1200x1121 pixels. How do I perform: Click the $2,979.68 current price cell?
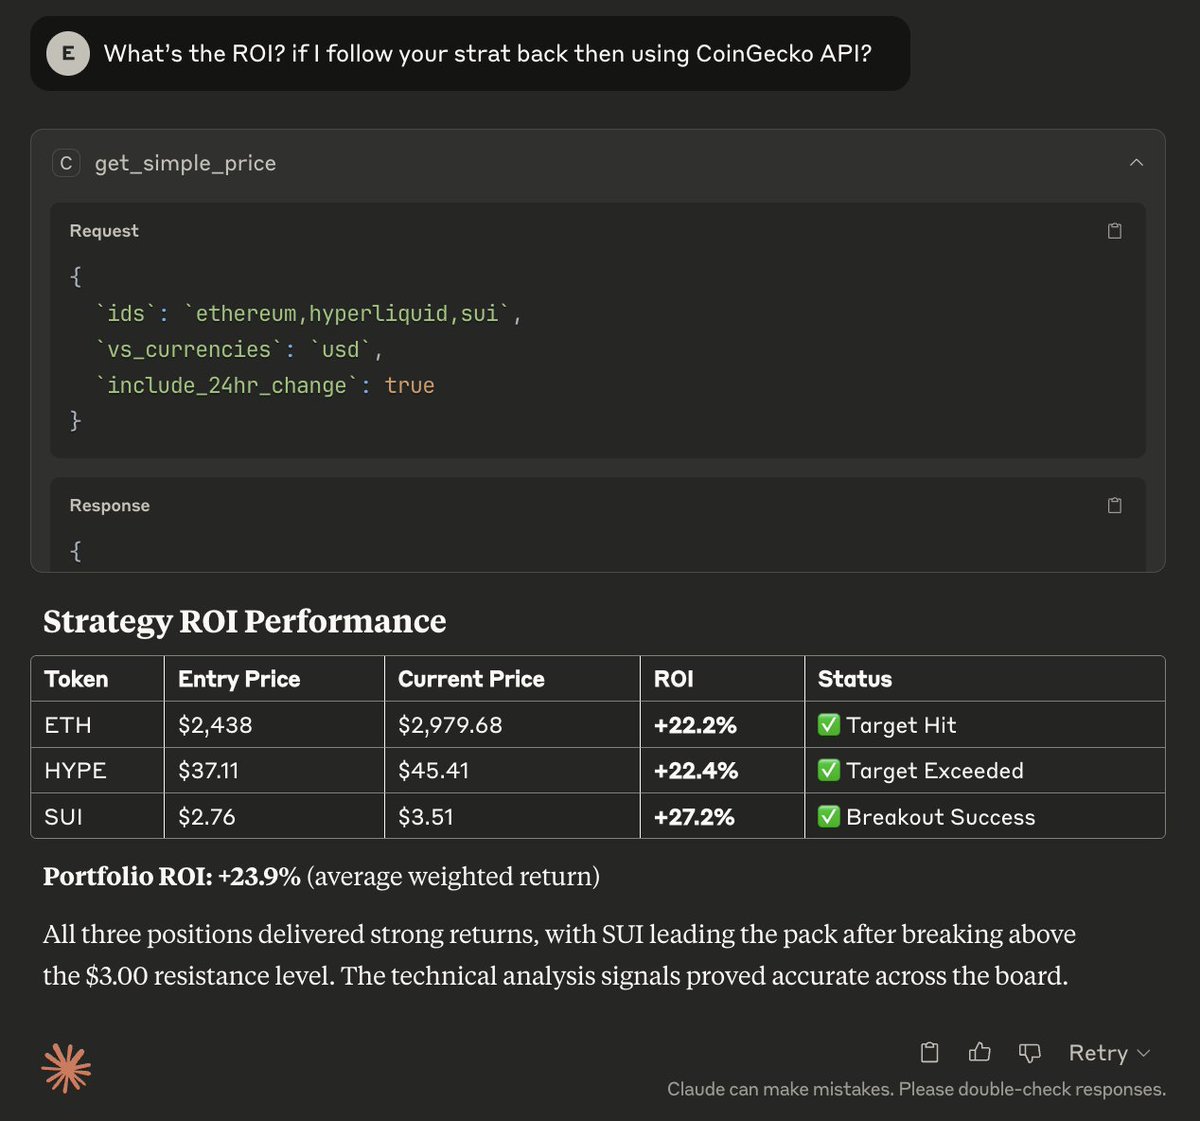512,725
